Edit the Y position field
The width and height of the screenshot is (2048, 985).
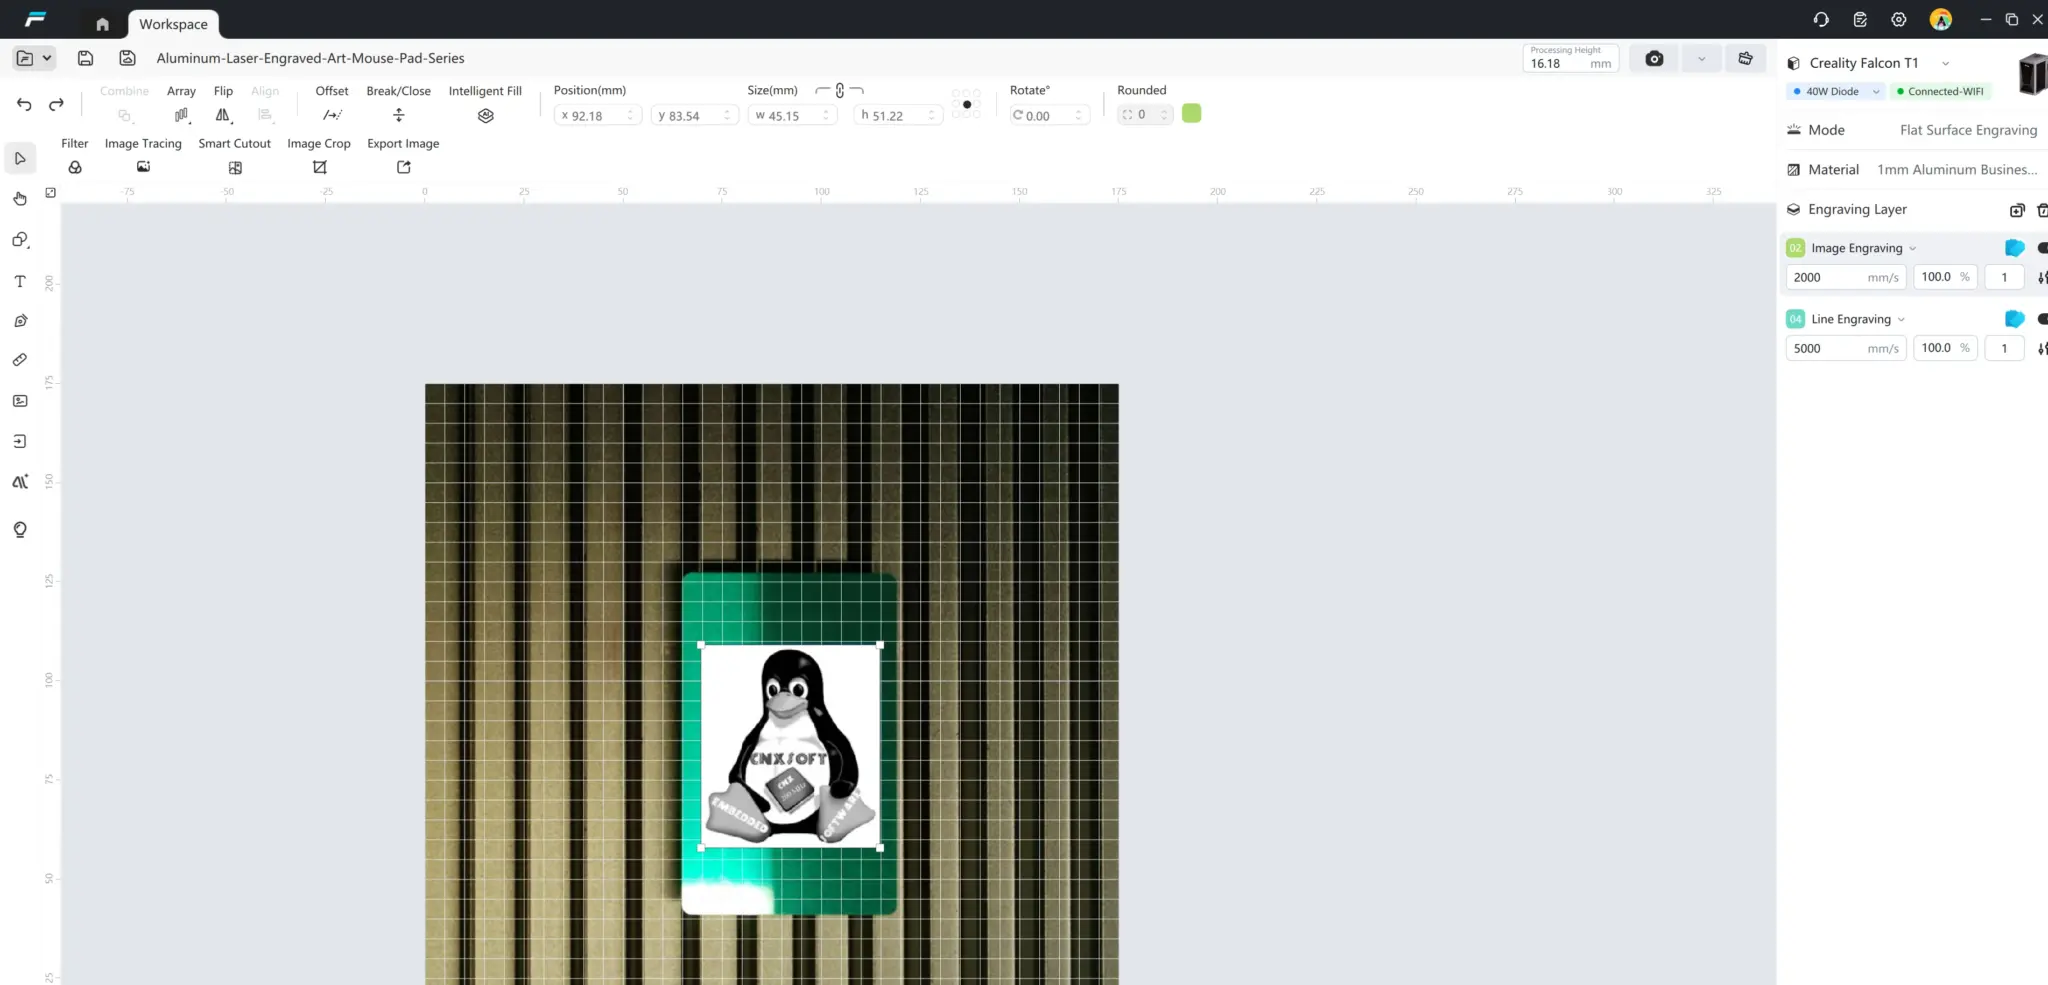click(x=695, y=115)
